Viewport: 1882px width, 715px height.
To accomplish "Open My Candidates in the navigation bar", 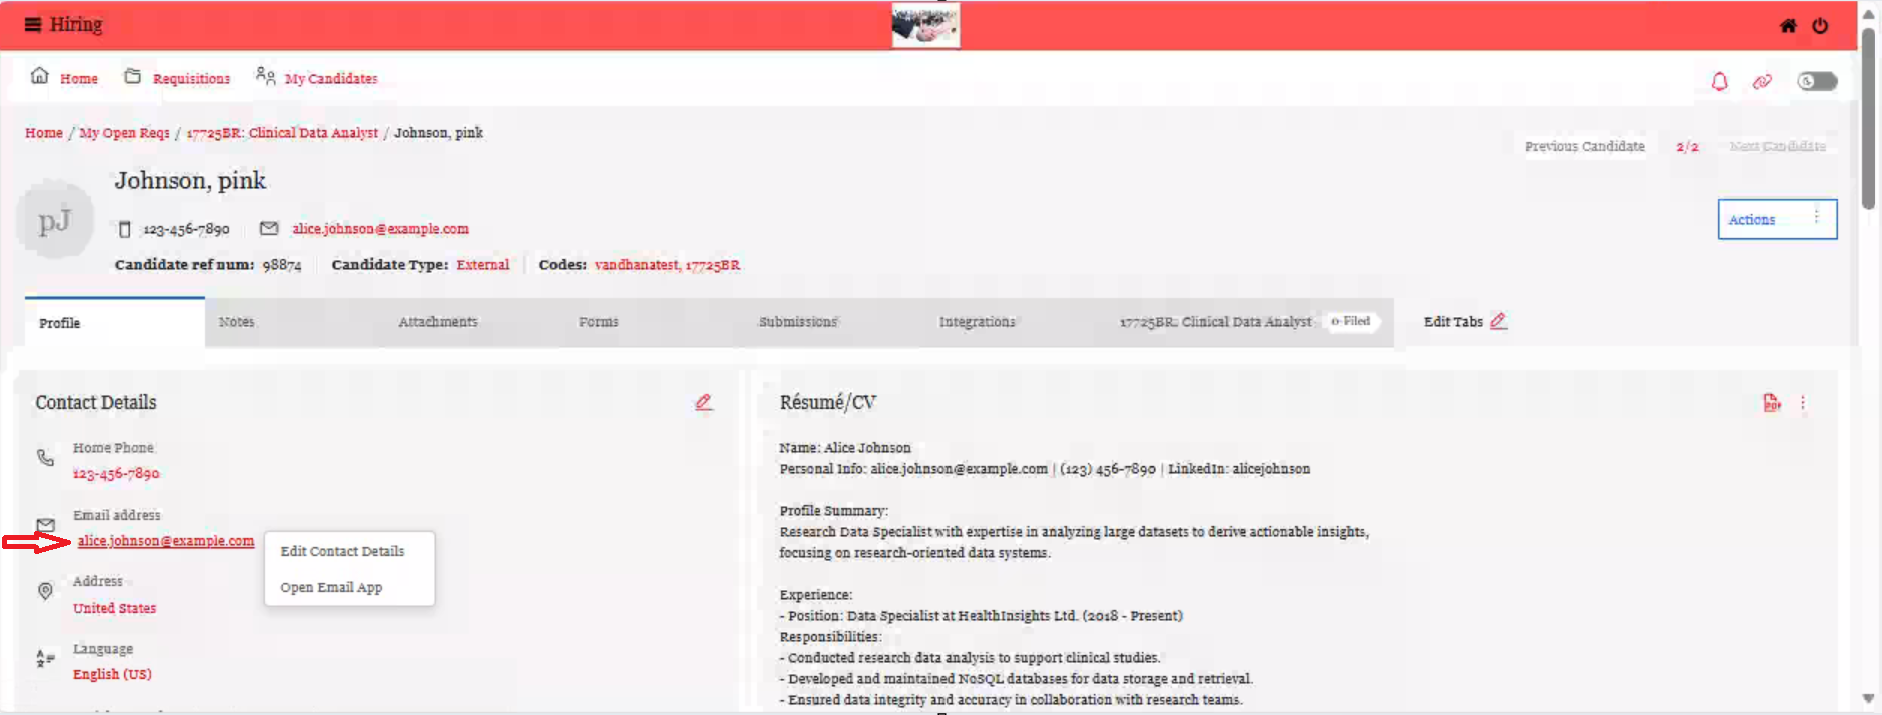I will tap(330, 78).
